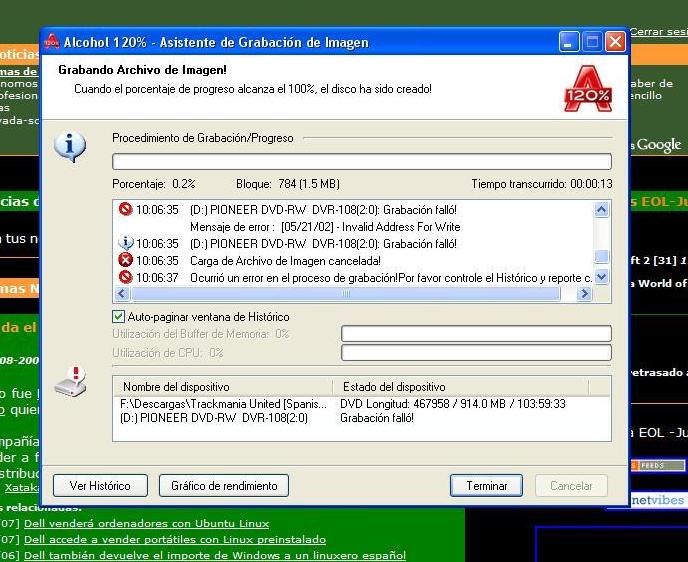Minimize the Alcohol 120% window
Screen dimensions: 688x562
coord(569,42)
